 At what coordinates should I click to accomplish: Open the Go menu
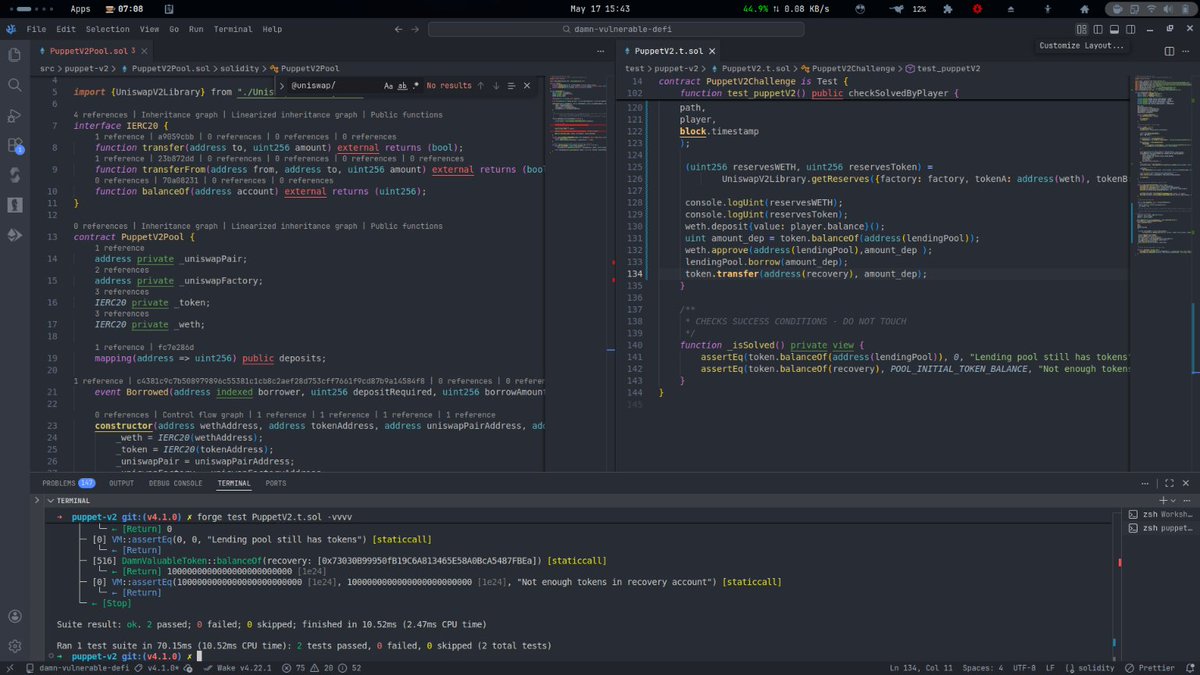pyautogui.click(x=174, y=30)
